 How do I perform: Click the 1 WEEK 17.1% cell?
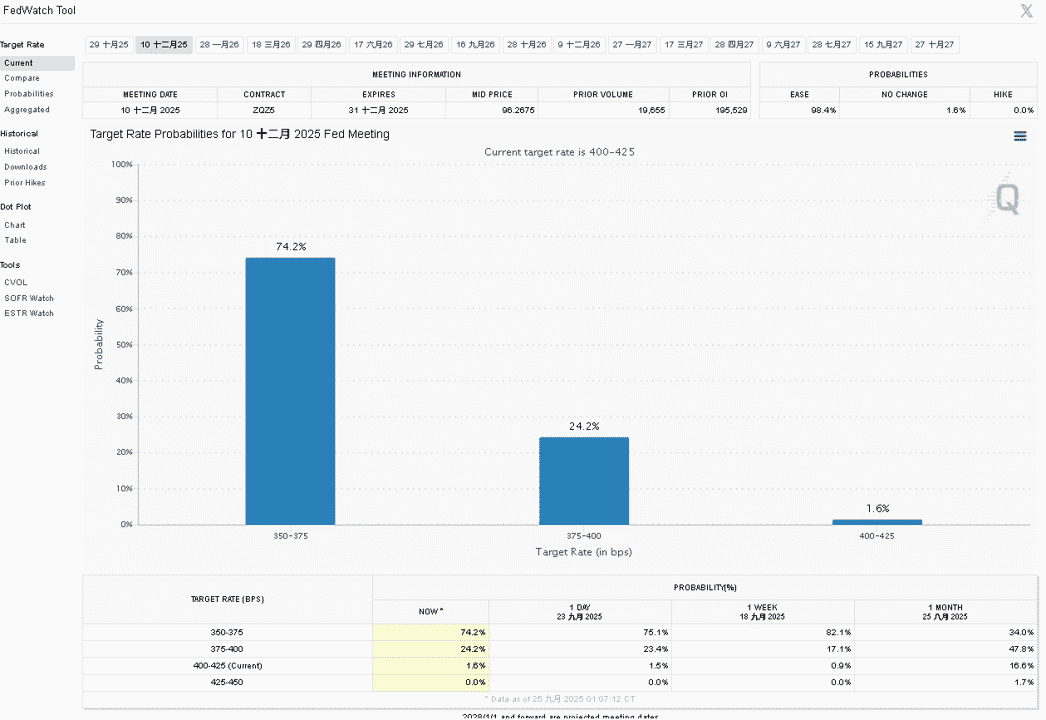coord(763,649)
